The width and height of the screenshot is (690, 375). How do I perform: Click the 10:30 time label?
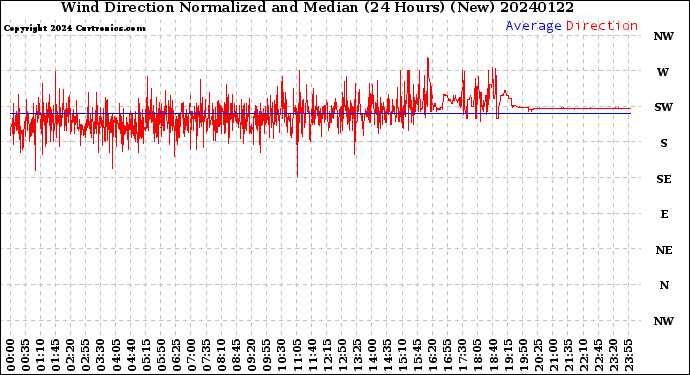[x=282, y=355]
